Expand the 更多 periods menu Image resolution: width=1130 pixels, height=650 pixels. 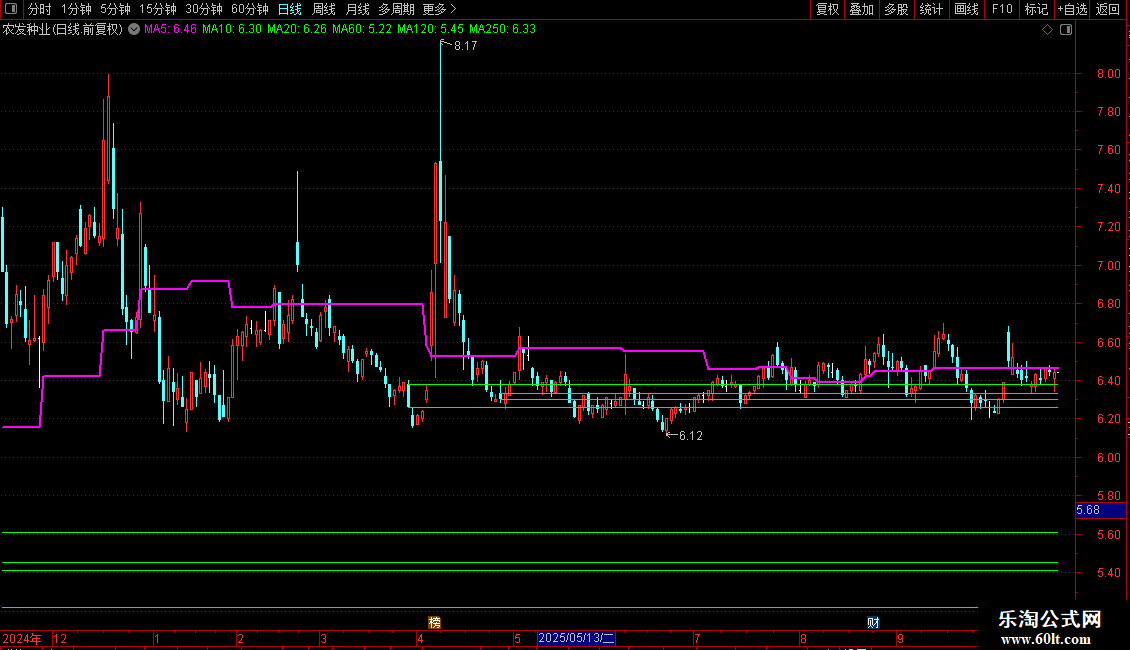[439, 9]
